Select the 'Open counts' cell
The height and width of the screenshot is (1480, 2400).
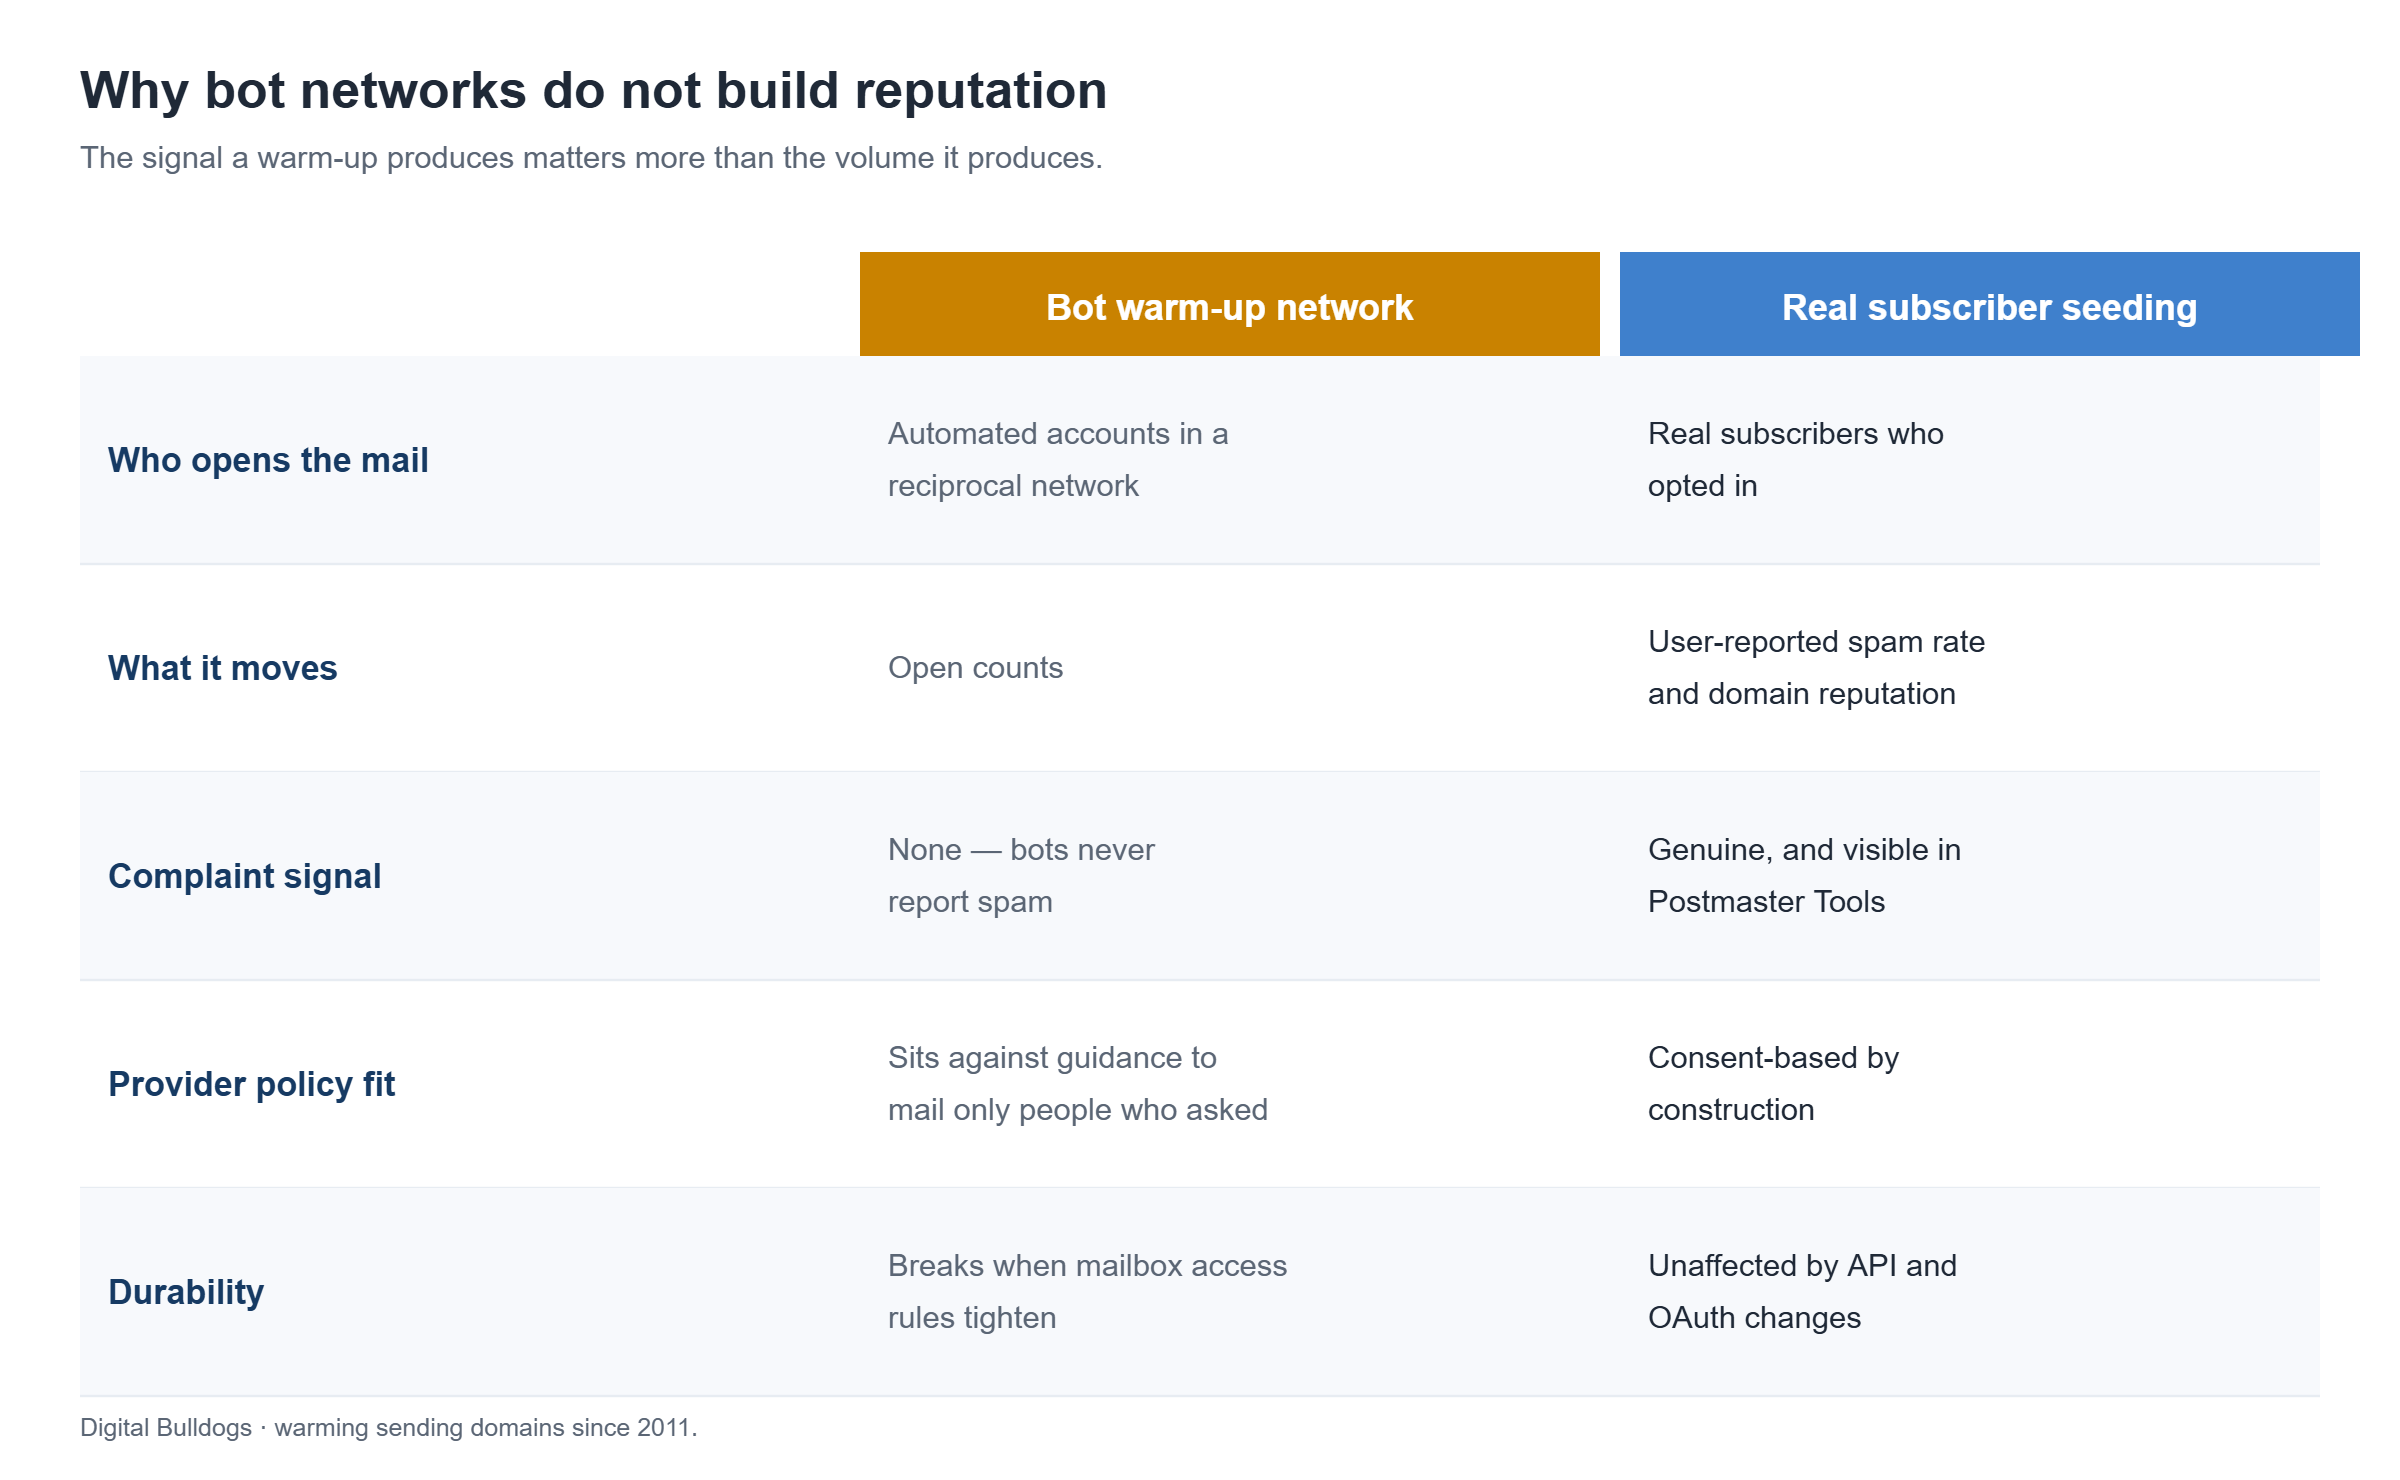975,668
